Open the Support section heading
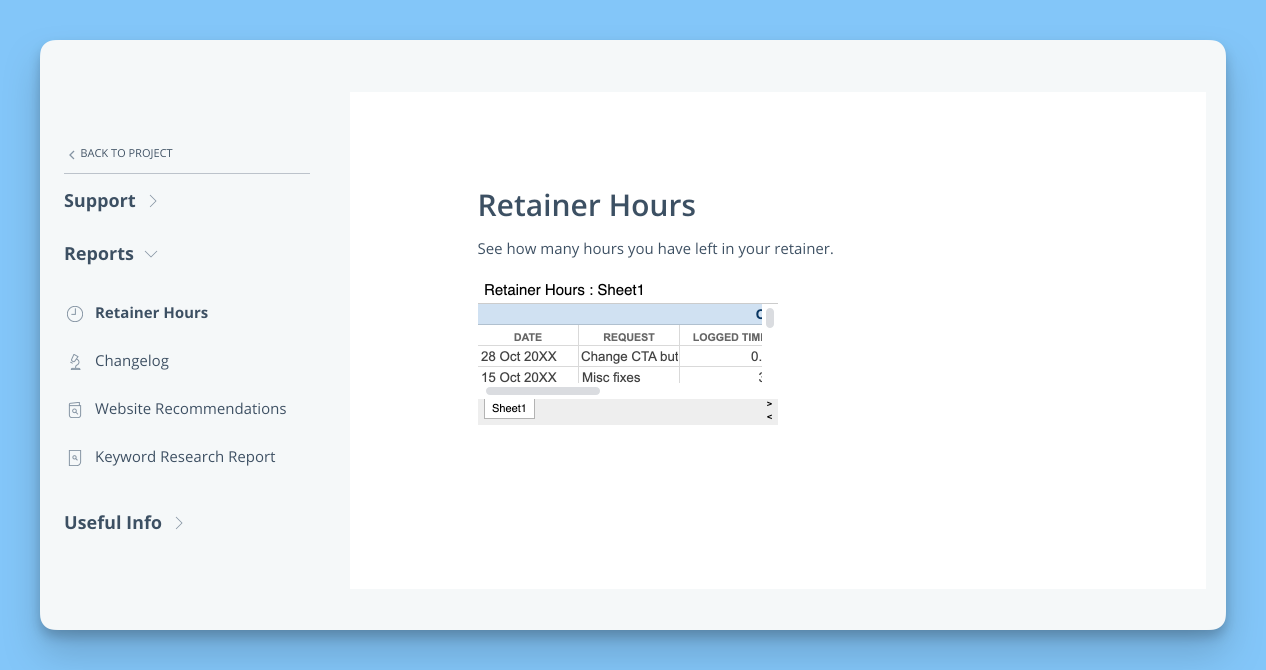This screenshot has height=670, width=1266. click(x=99, y=201)
